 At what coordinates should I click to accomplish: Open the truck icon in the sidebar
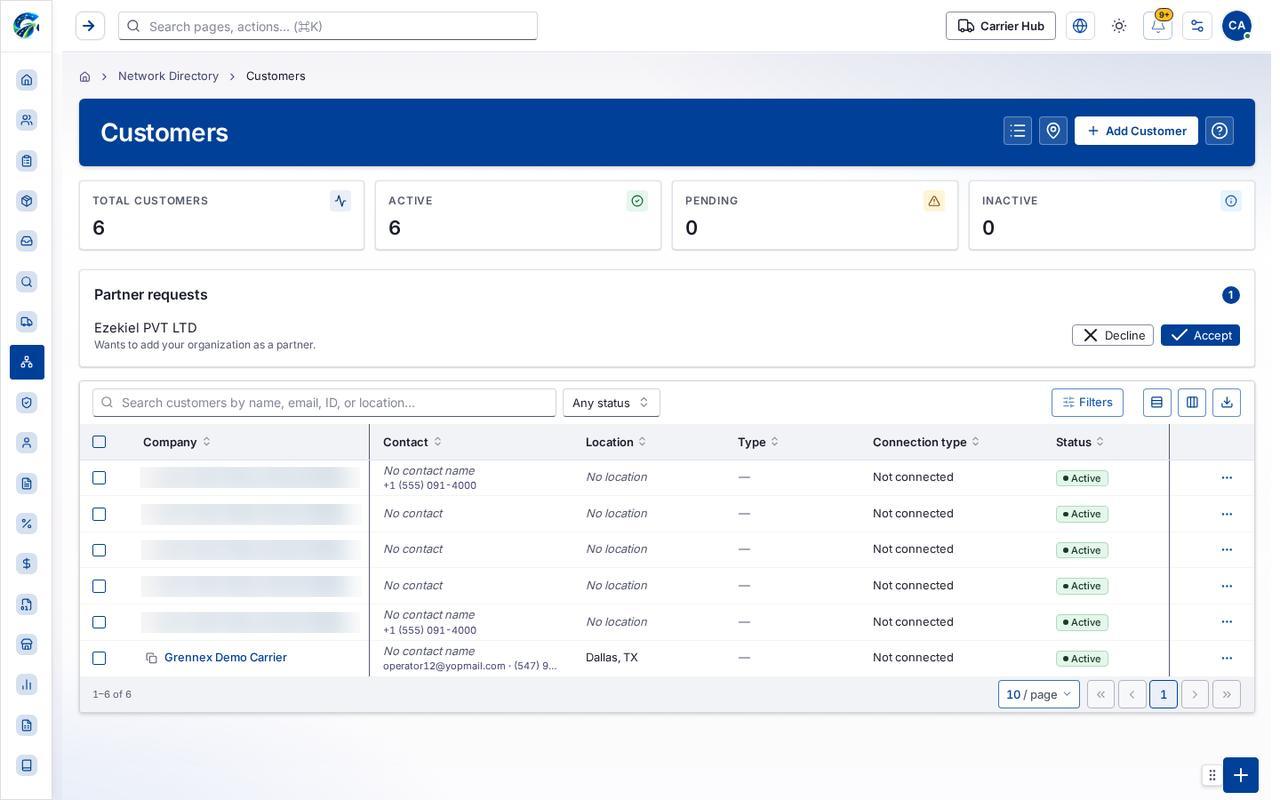click(27, 322)
